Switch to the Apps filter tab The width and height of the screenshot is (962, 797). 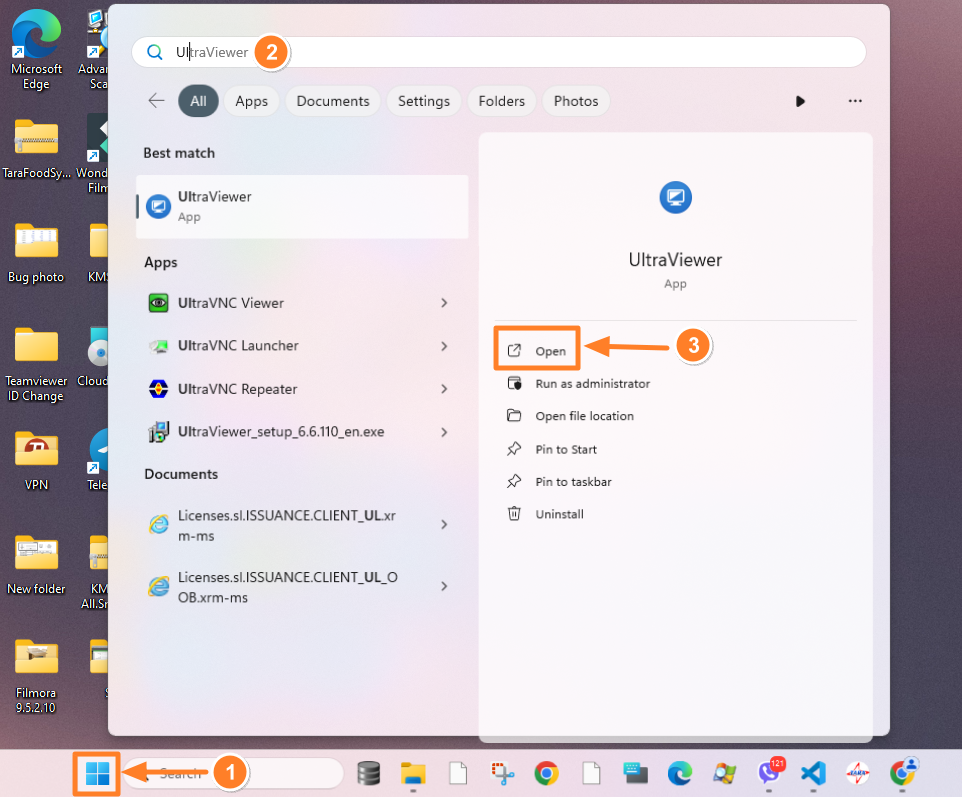click(252, 101)
